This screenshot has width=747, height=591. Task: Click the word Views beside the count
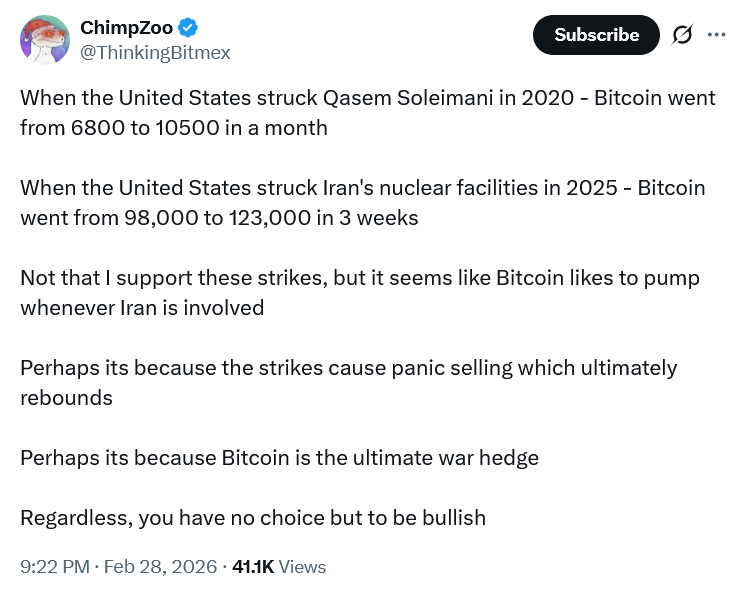coord(302,566)
